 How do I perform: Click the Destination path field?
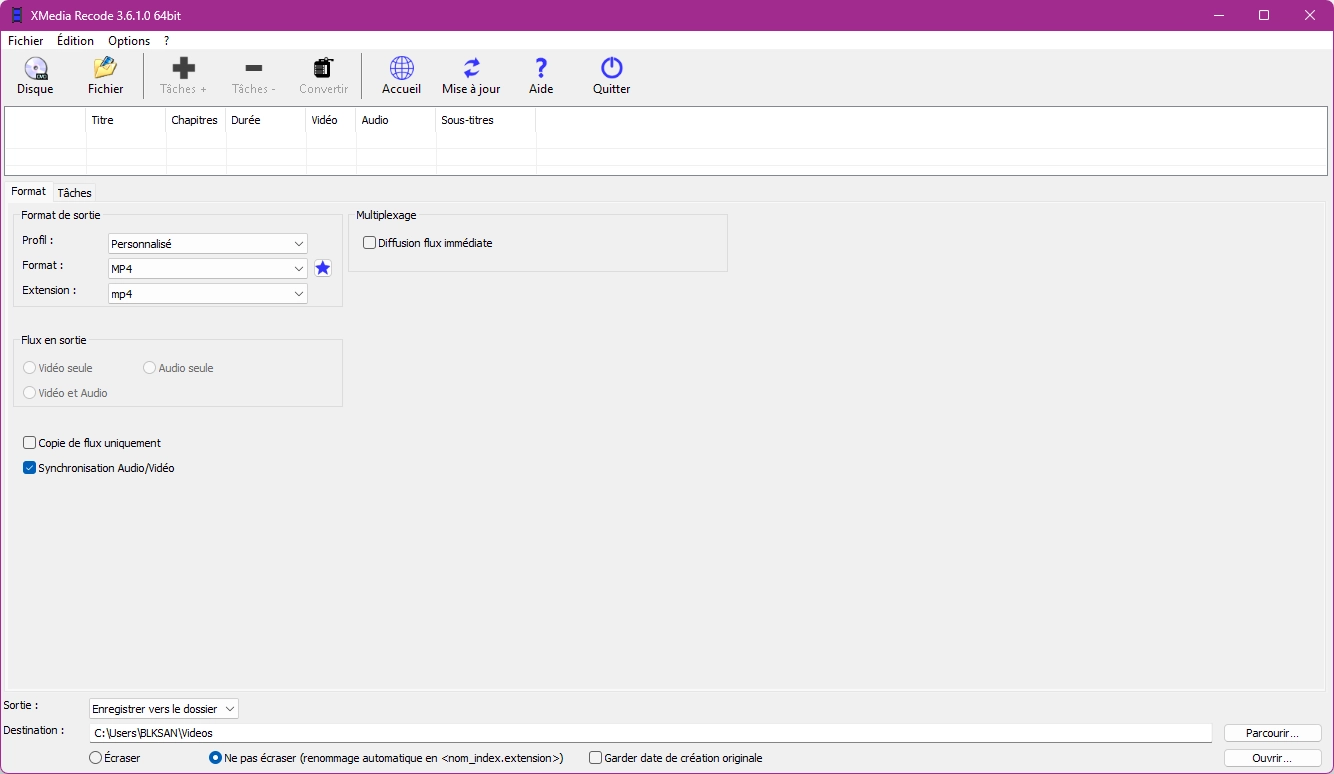(x=650, y=733)
